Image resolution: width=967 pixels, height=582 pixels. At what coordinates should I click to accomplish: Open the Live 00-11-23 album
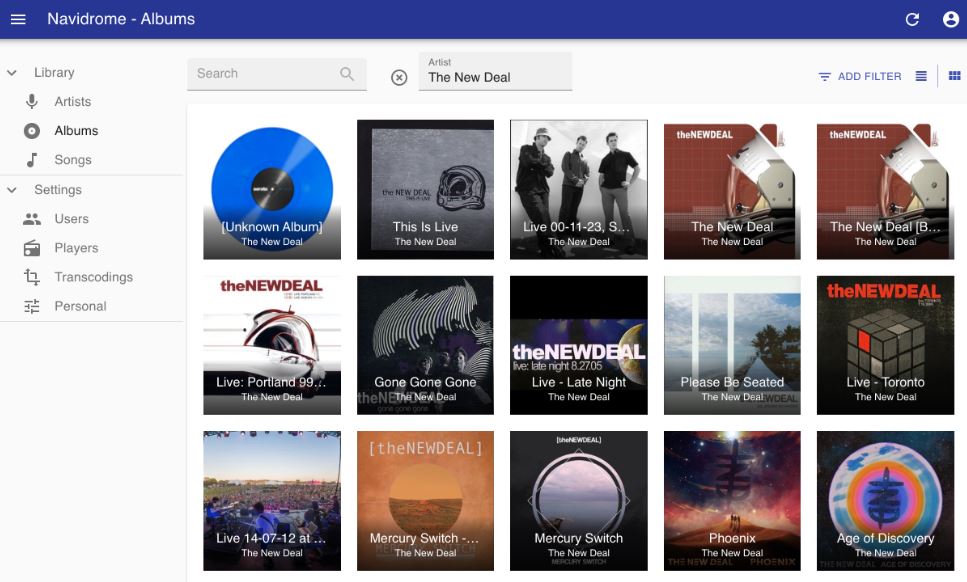click(x=578, y=189)
